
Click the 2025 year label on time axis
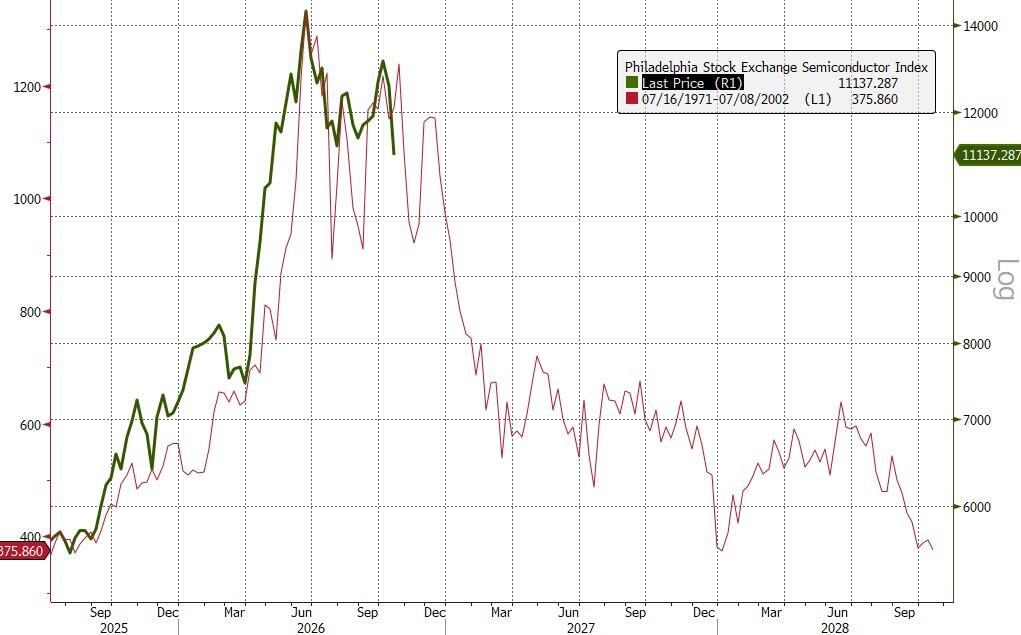(114, 628)
